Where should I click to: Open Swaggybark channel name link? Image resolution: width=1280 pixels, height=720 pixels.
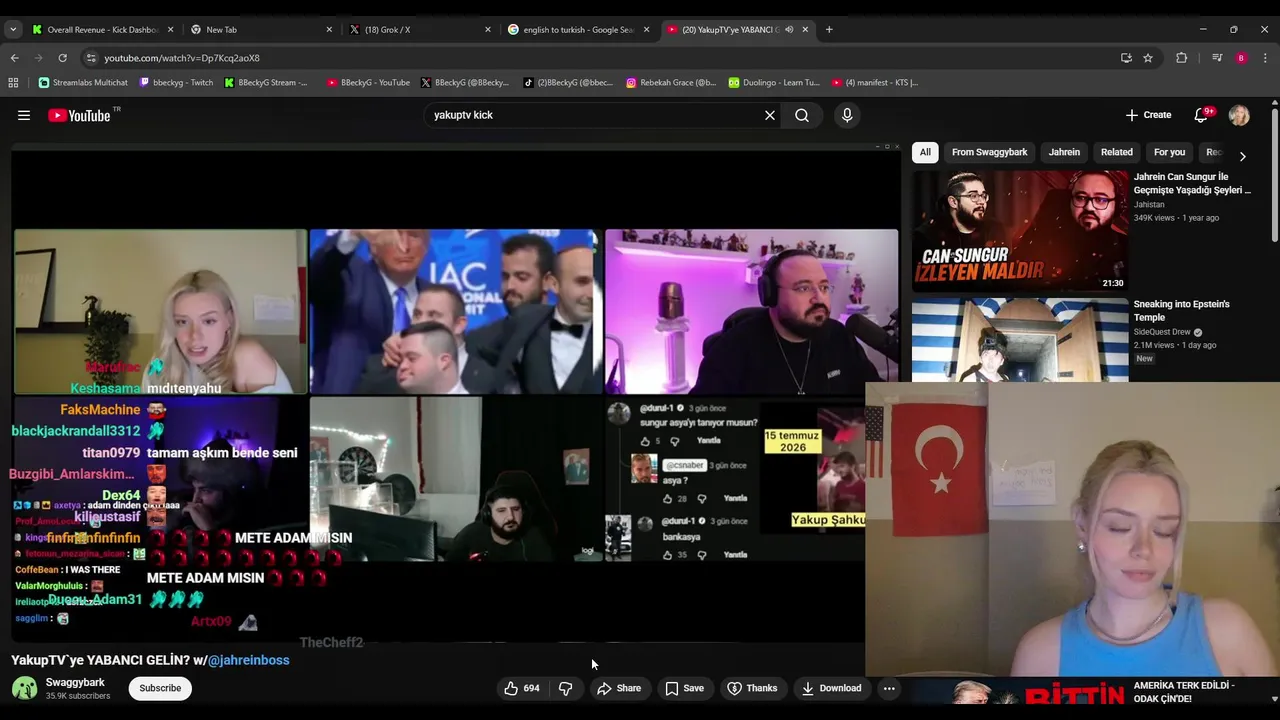75,682
